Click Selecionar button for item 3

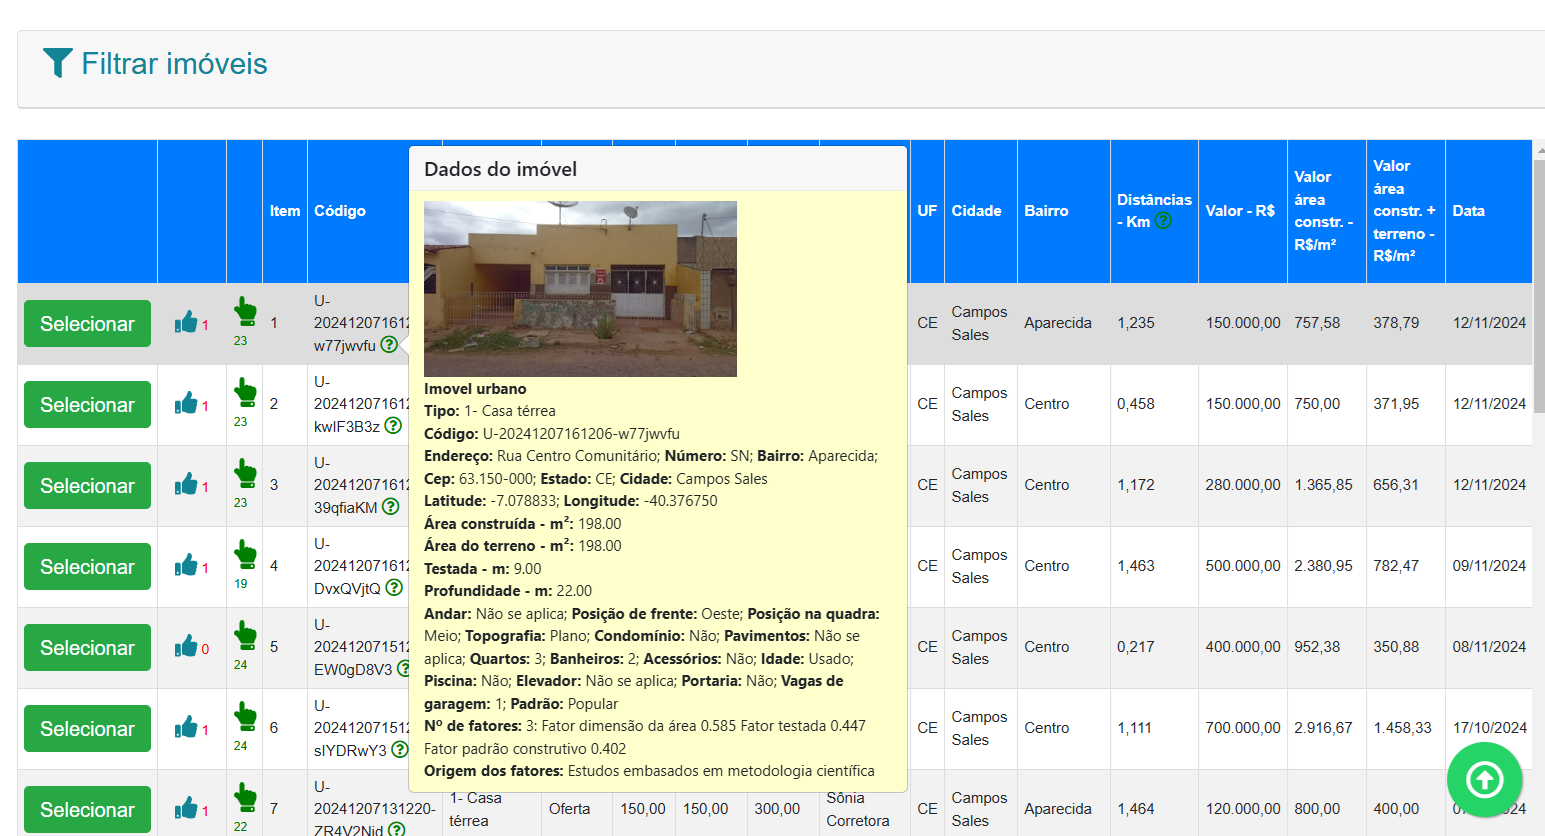coord(87,486)
